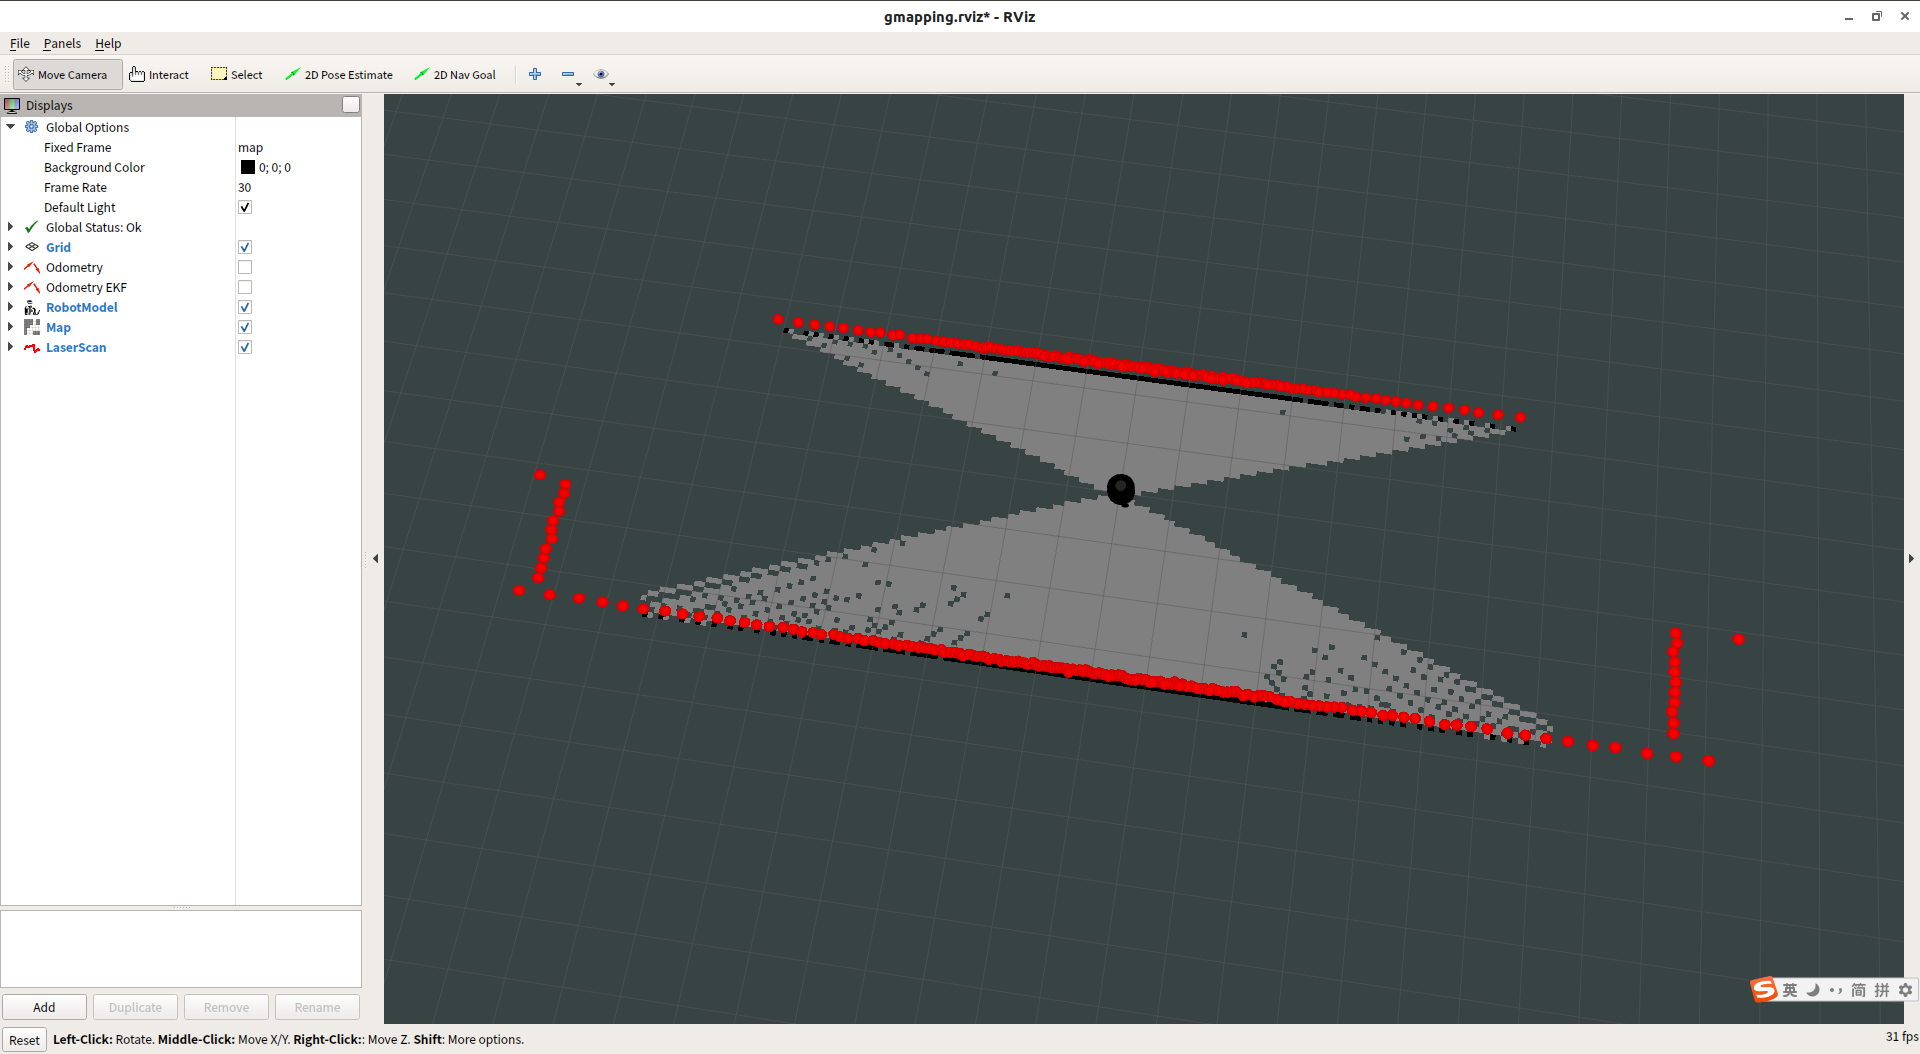
Task: Click the black Background Color swatch
Action: pos(248,167)
